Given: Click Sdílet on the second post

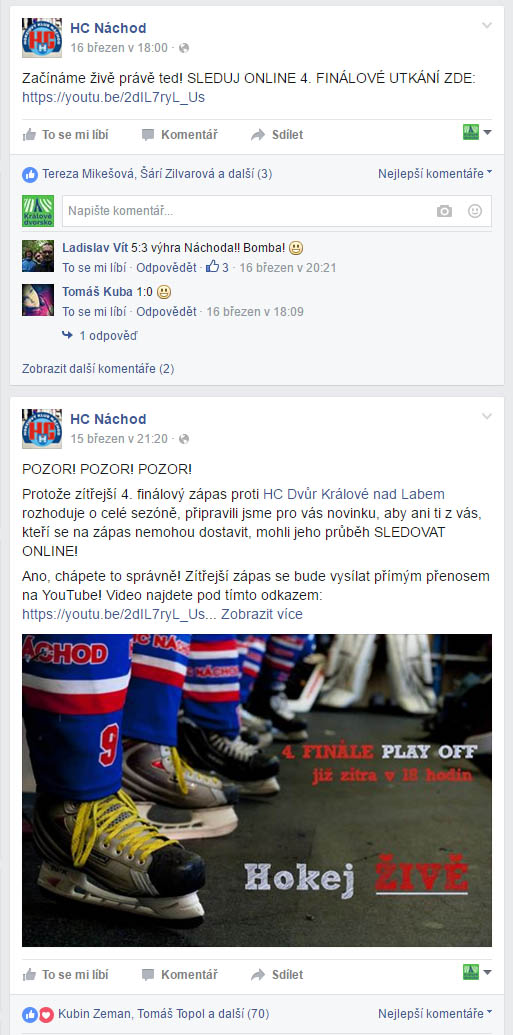Looking at the screenshot, I should 277,974.
